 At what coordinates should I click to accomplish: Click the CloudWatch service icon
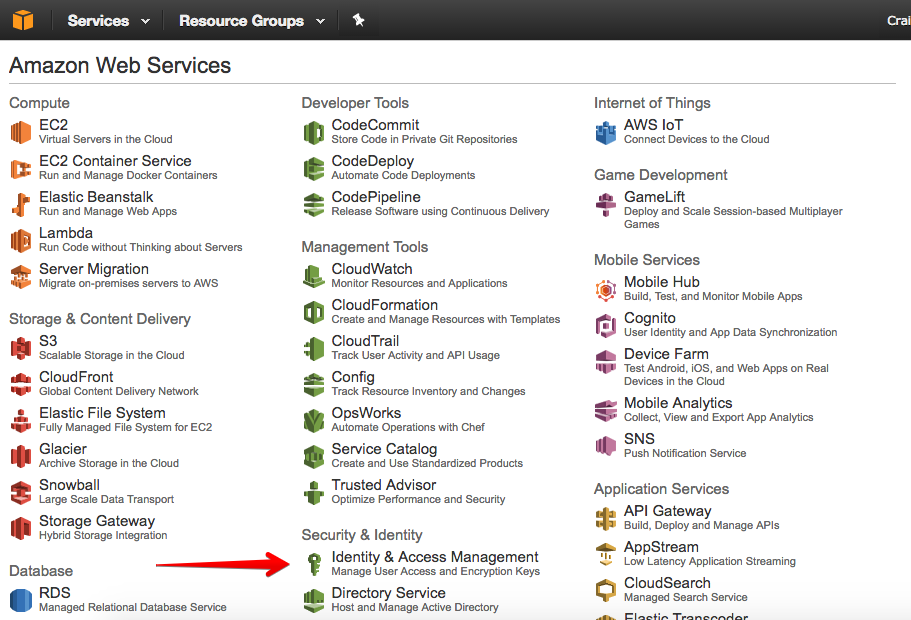(x=314, y=276)
